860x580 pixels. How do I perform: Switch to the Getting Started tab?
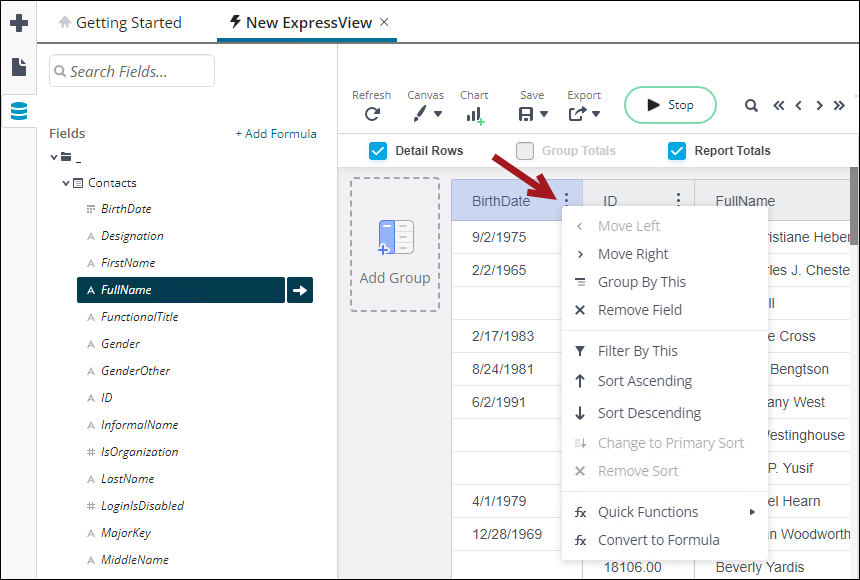click(x=120, y=22)
